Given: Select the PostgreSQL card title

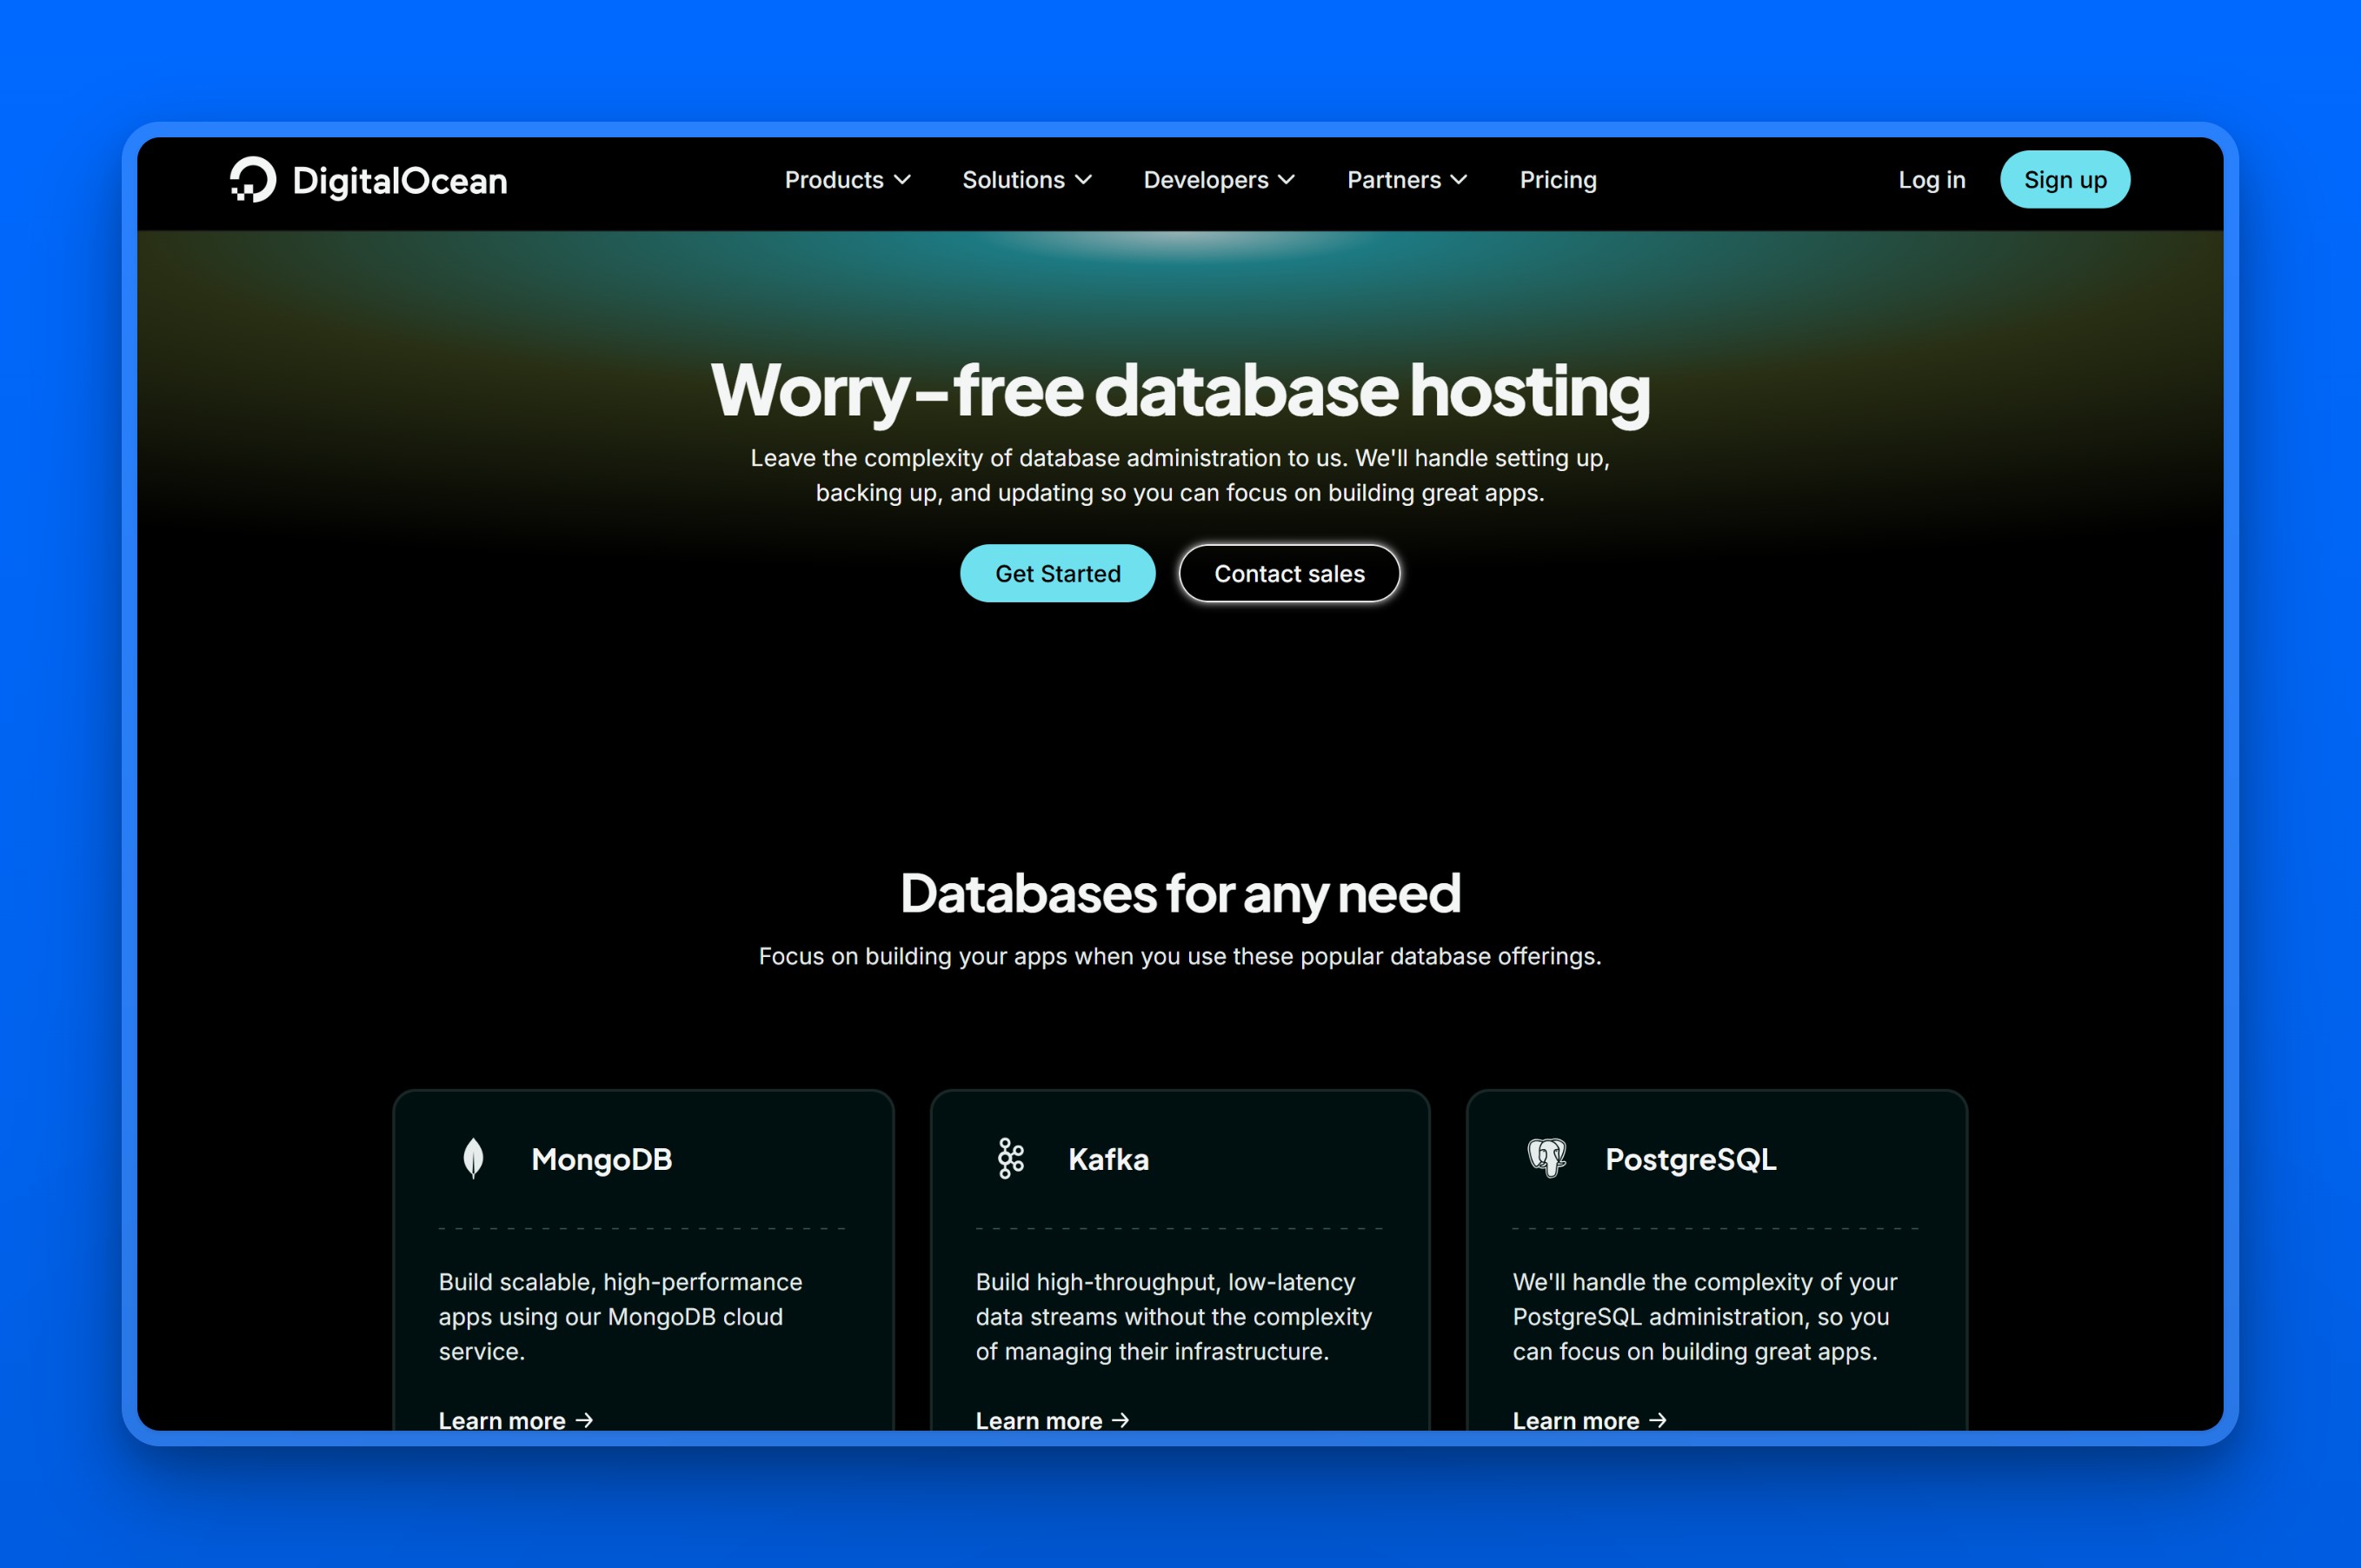Looking at the screenshot, I should click(1691, 1160).
